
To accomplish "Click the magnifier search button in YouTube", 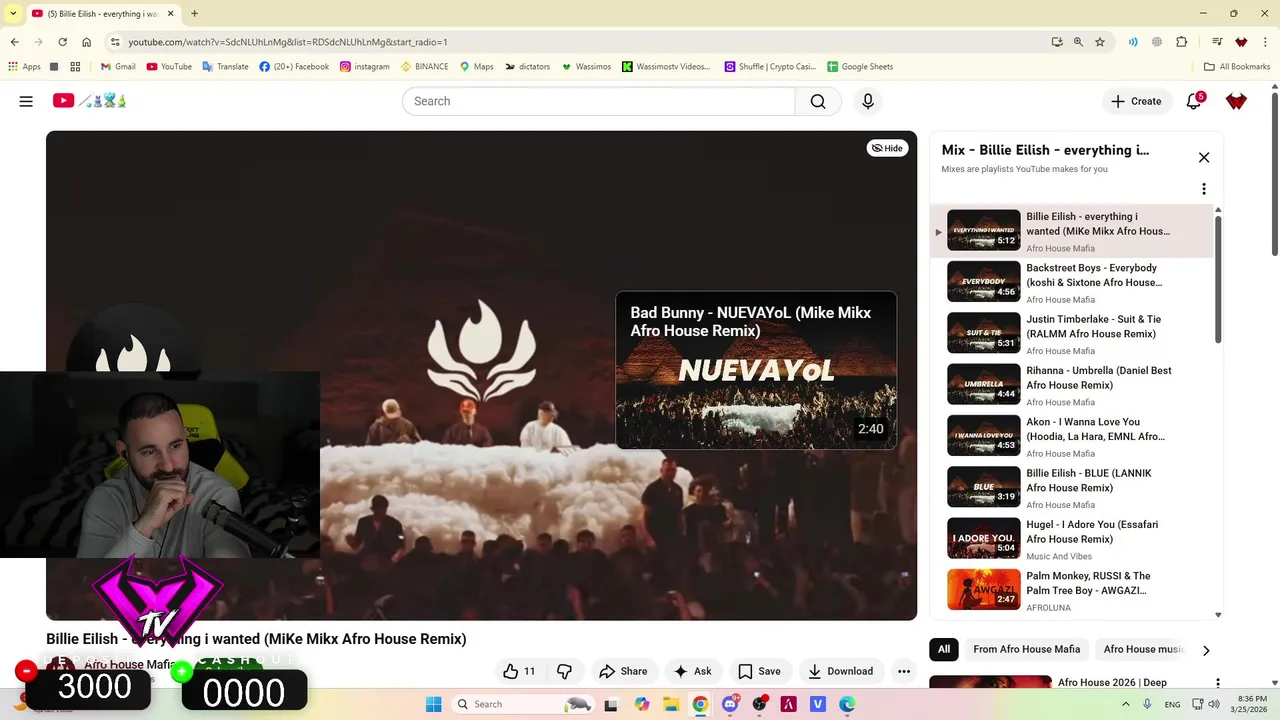I will tap(818, 101).
